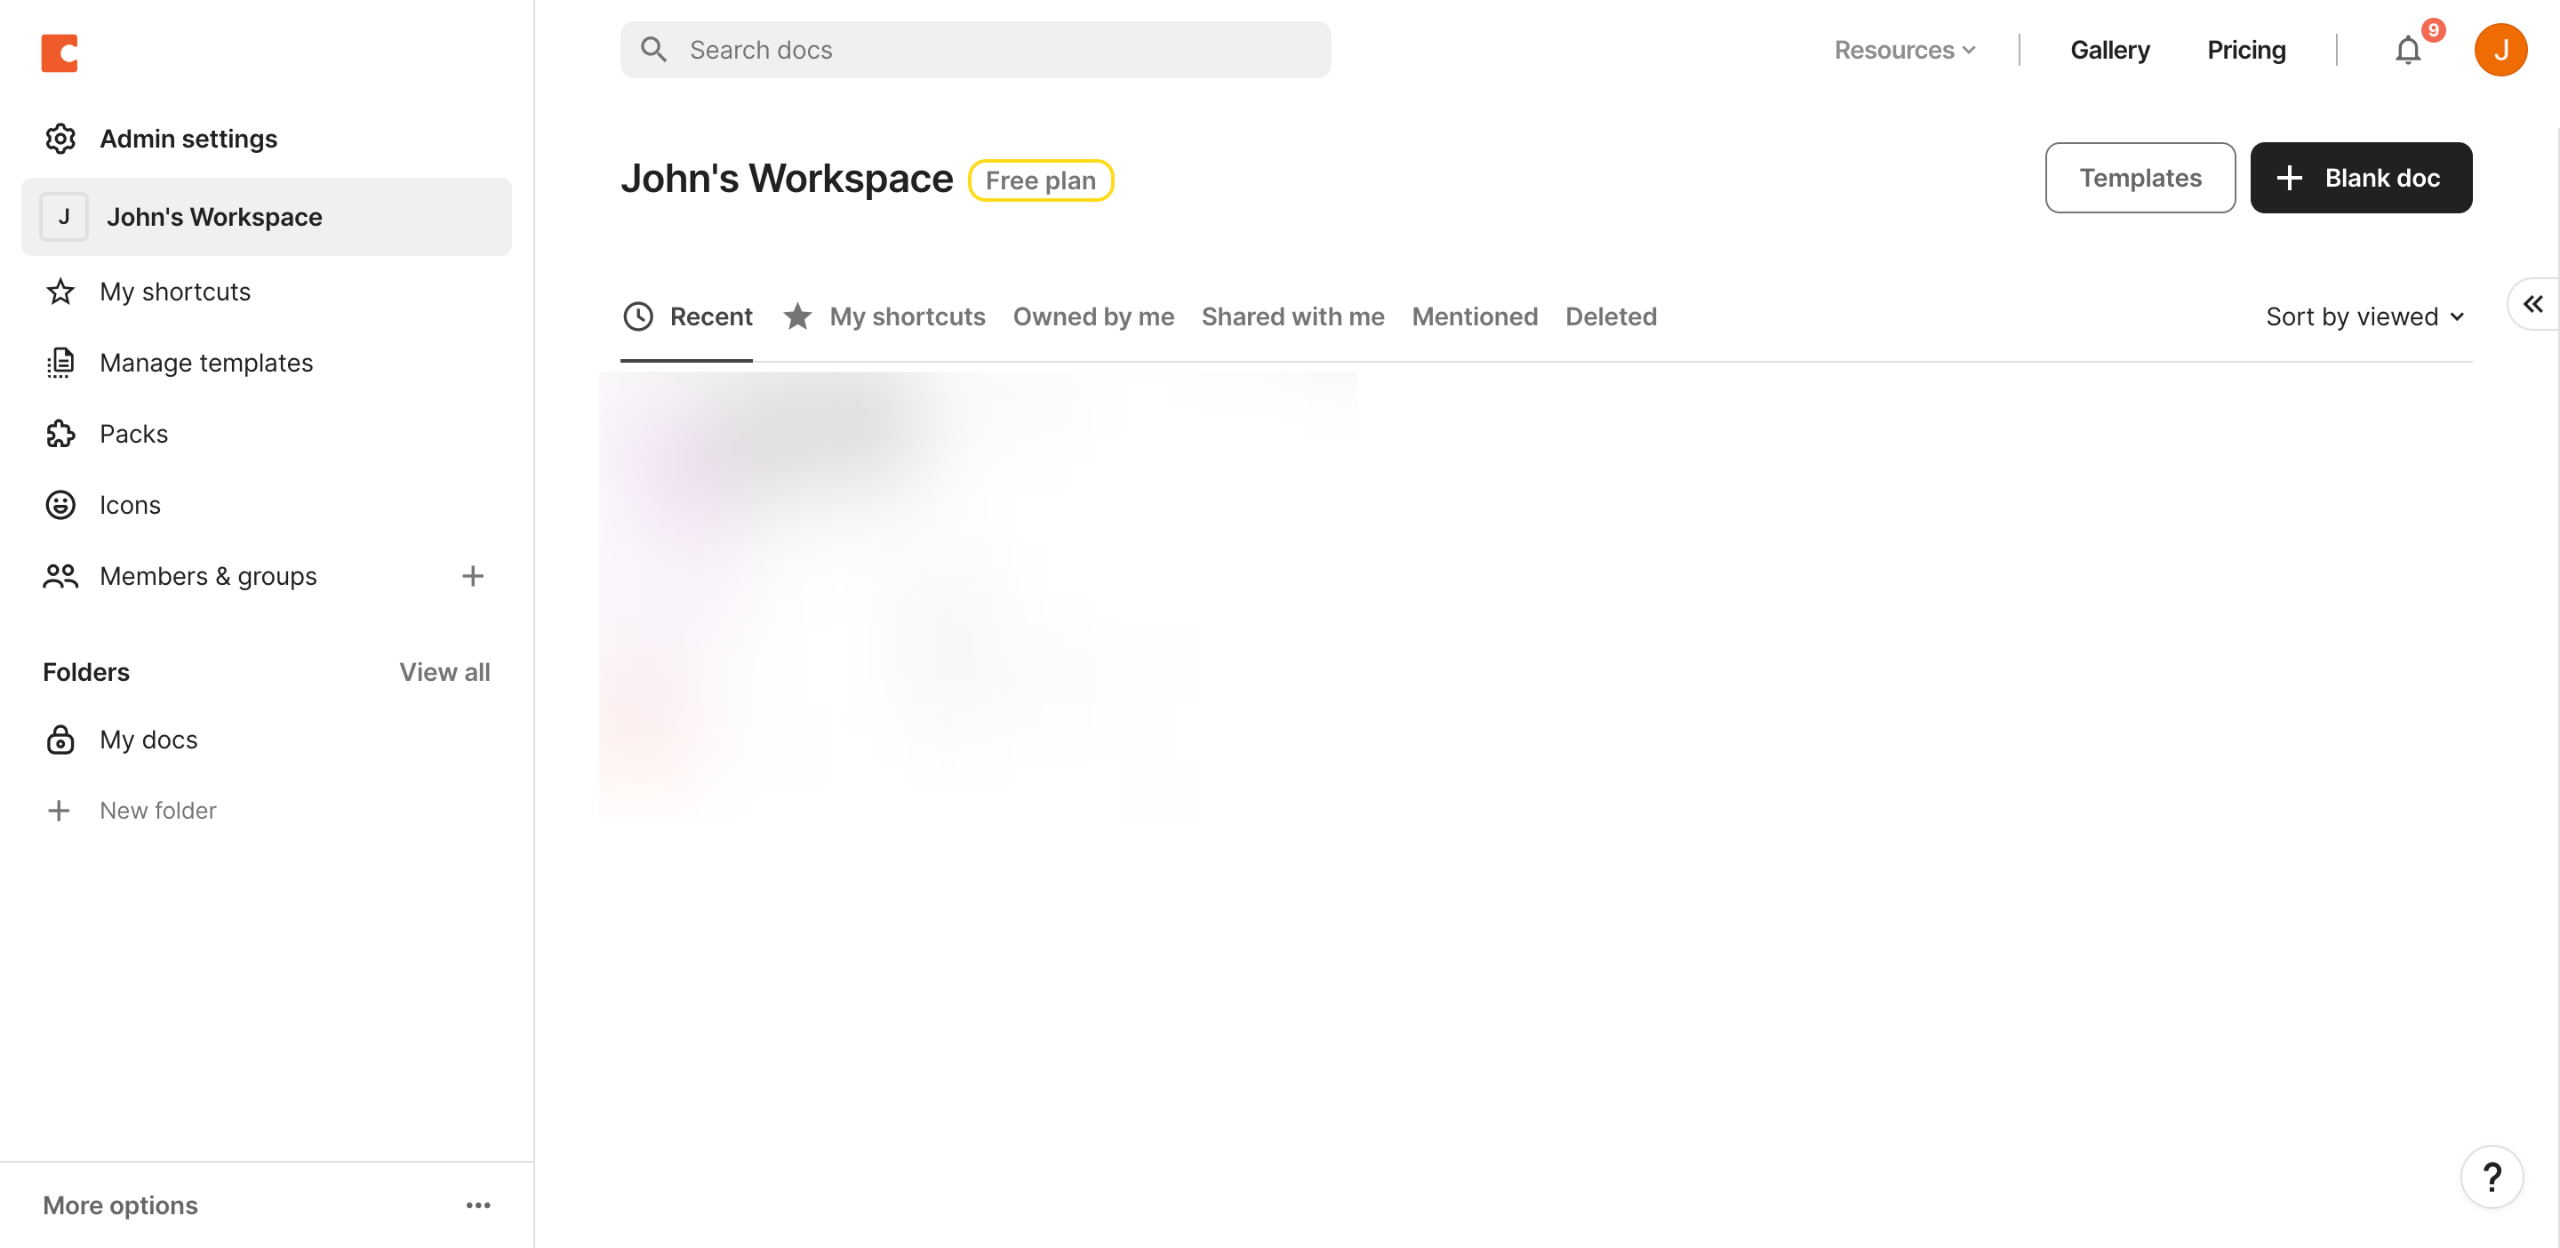Click the New folder plus icon

pos(59,810)
